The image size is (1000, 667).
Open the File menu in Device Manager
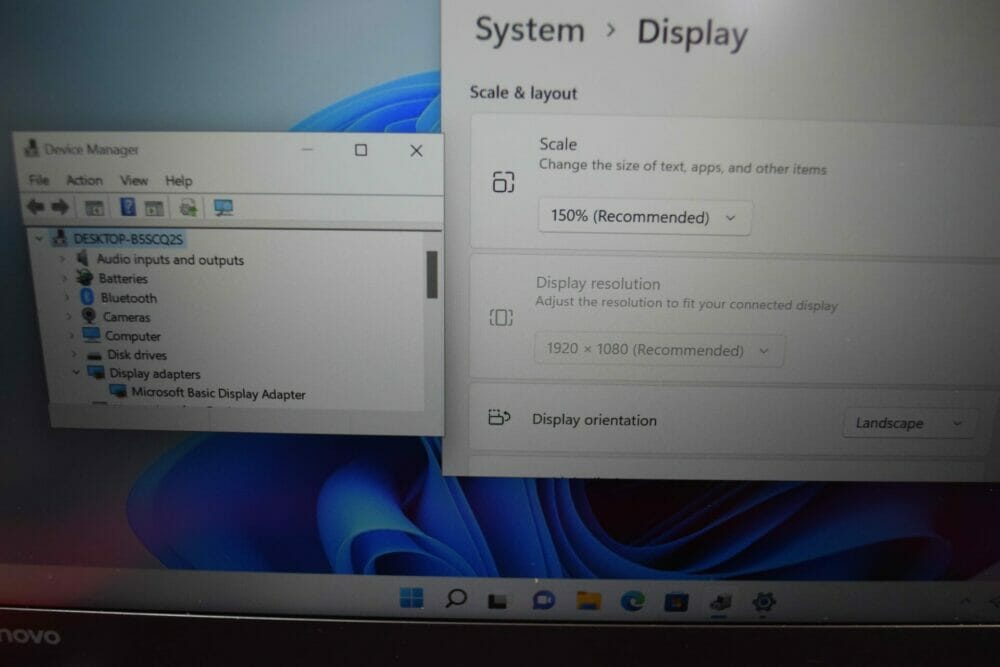tap(38, 180)
